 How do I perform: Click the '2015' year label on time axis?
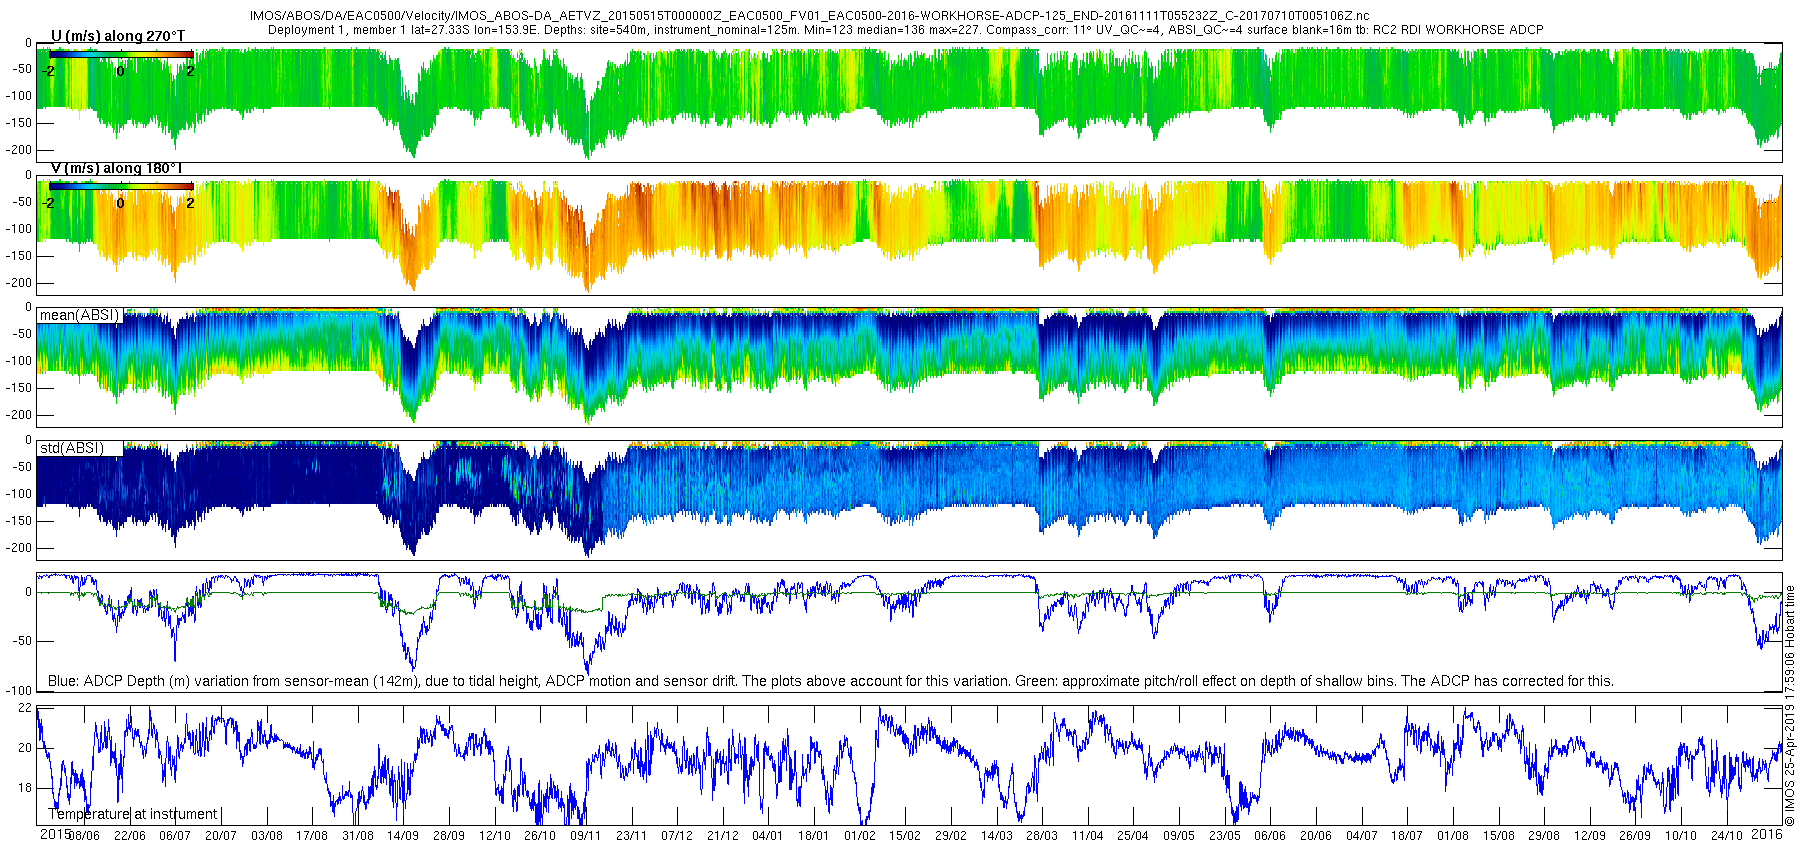tap(55, 834)
